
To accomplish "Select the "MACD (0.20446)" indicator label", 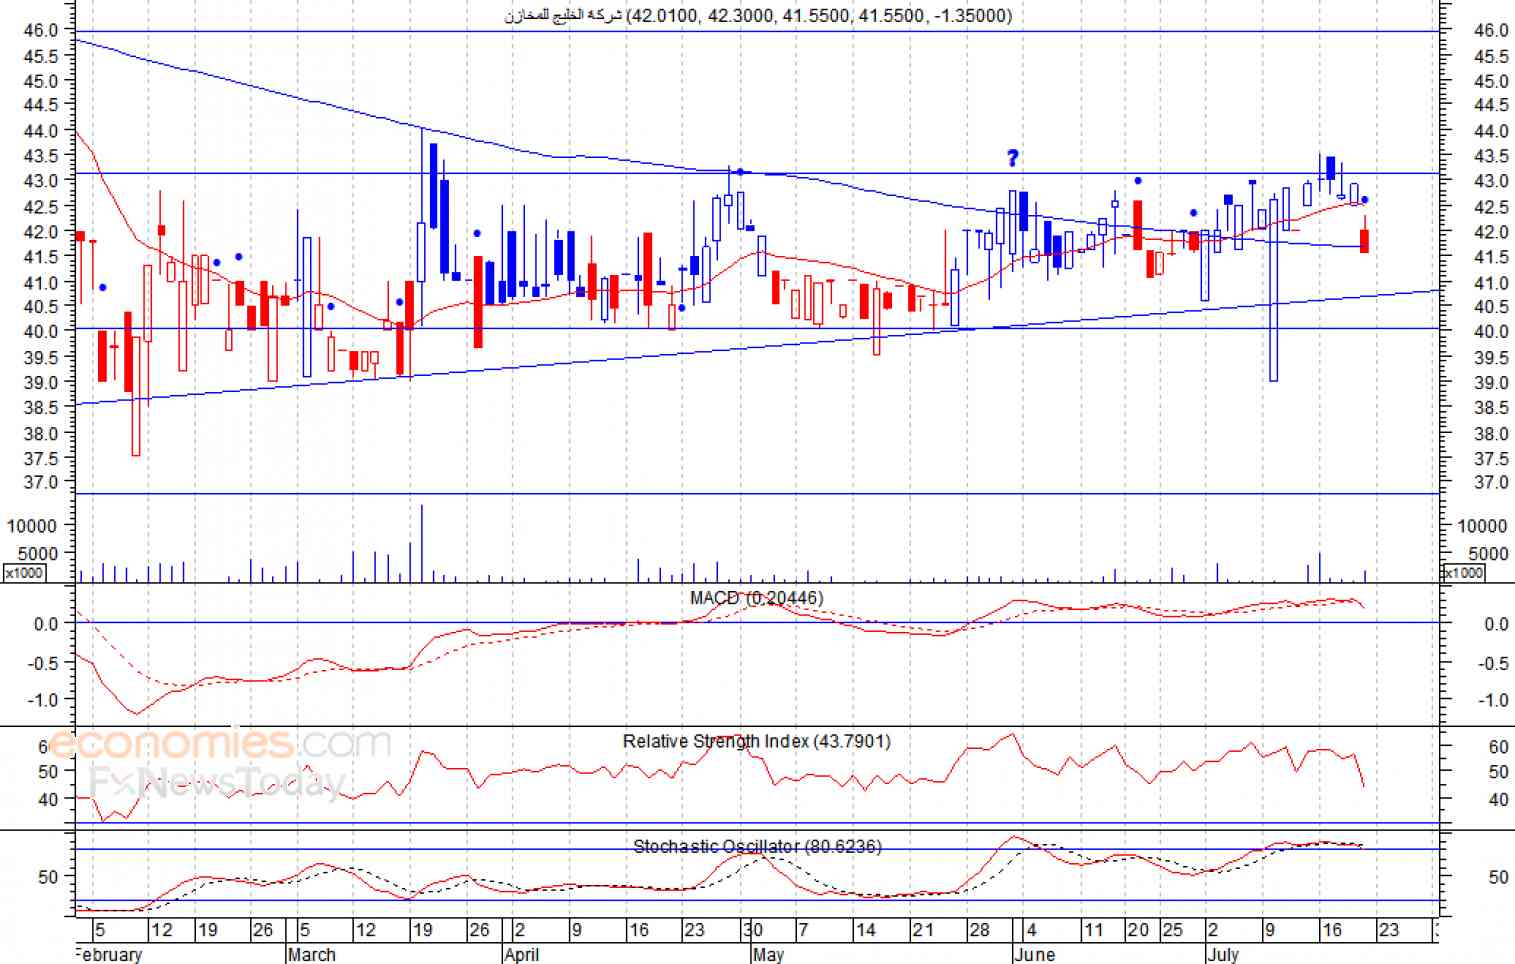I will [757, 598].
